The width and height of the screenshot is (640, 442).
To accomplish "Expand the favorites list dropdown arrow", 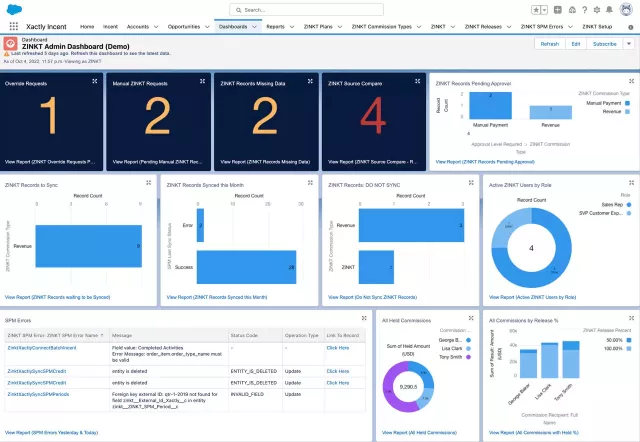I will 544,10.
